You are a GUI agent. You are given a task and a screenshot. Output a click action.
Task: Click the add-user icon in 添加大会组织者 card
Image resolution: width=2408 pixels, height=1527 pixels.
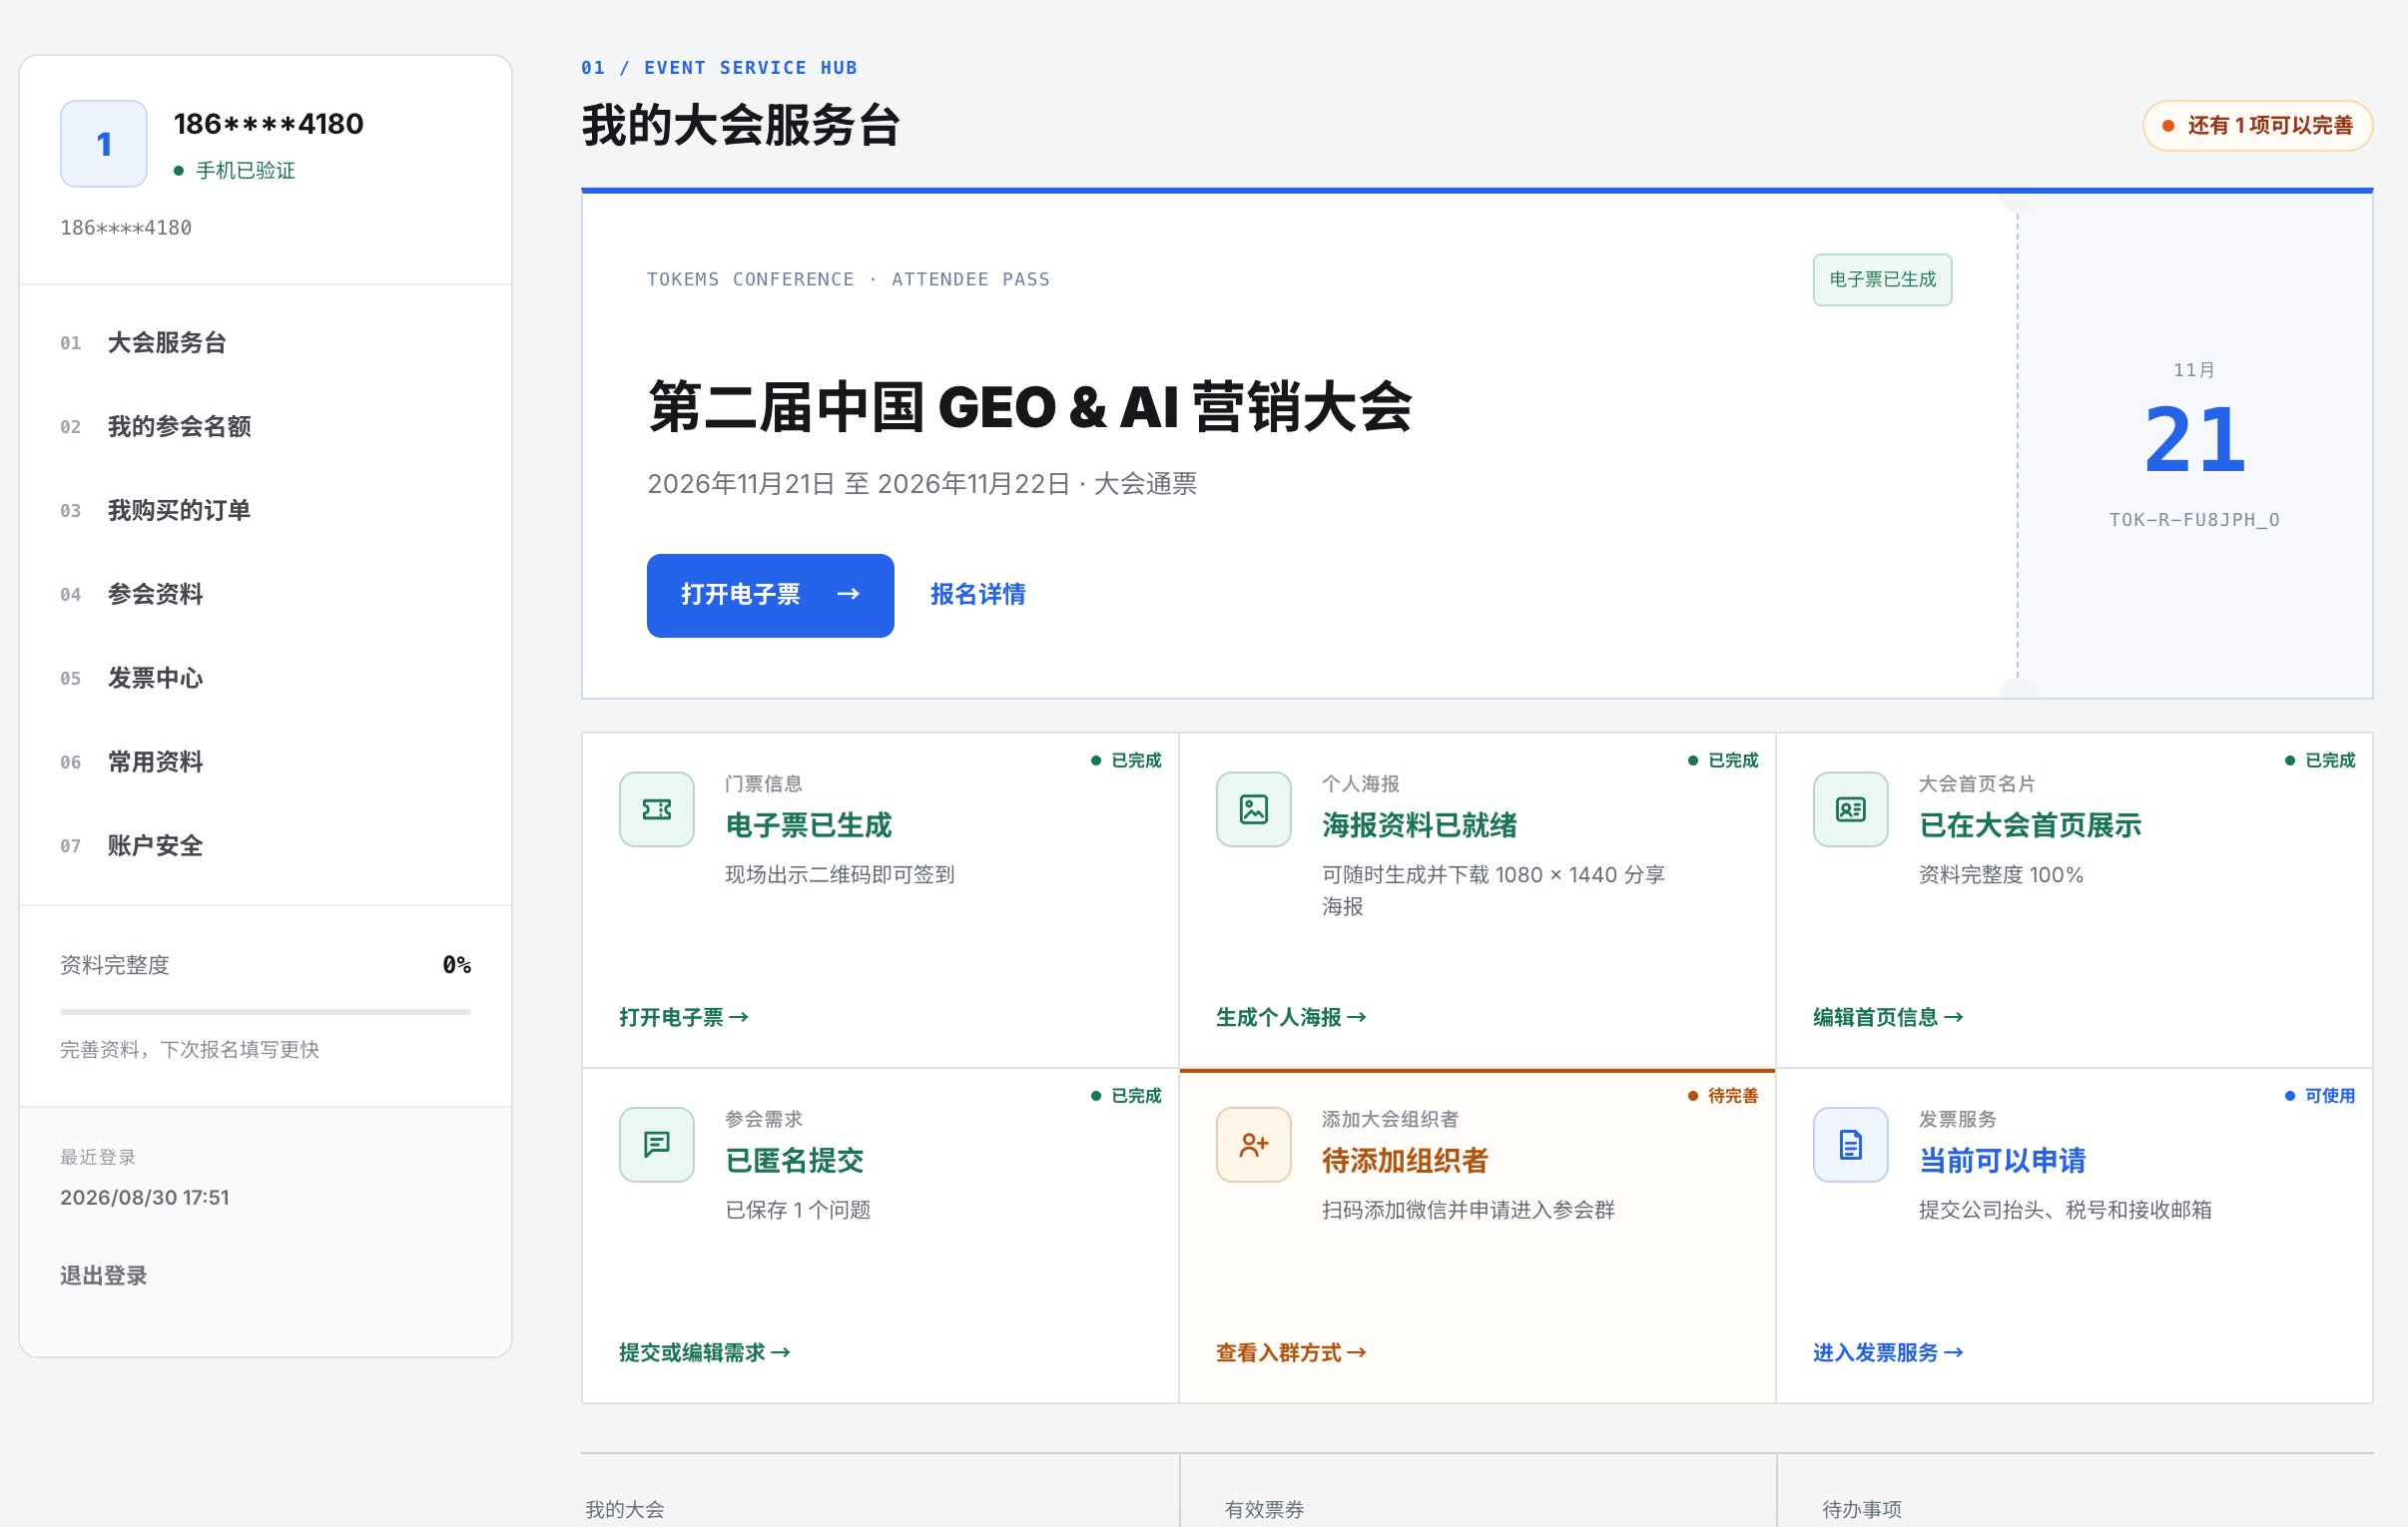(1253, 1144)
